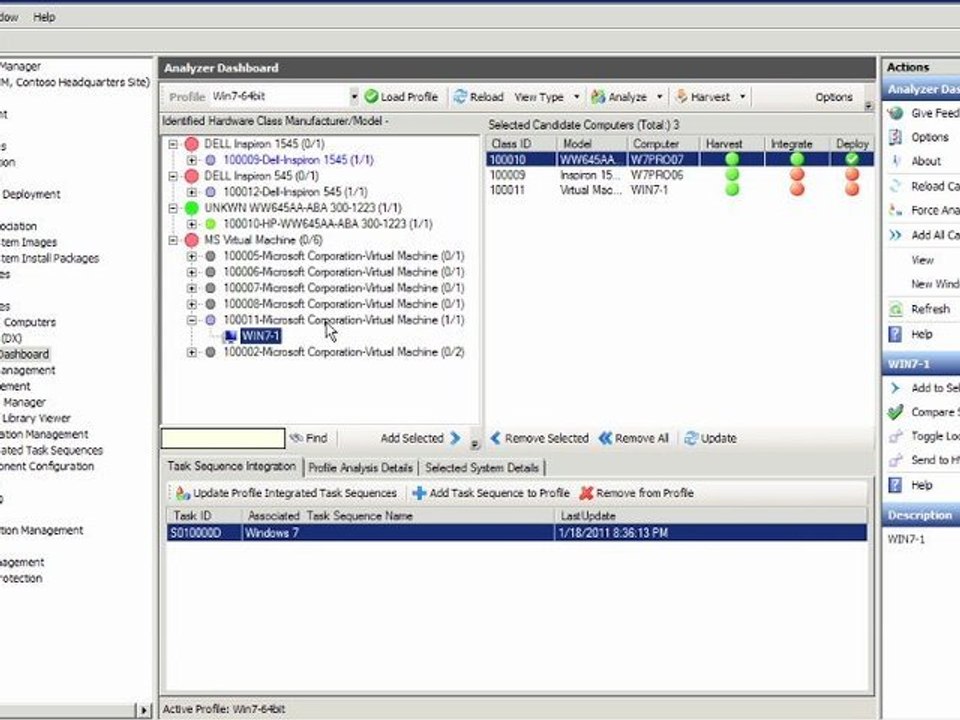Image resolution: width=960 pixels, height=720 pixels.
Task: Switch to Task Sequence Integration tab
Action: point(231,467)
